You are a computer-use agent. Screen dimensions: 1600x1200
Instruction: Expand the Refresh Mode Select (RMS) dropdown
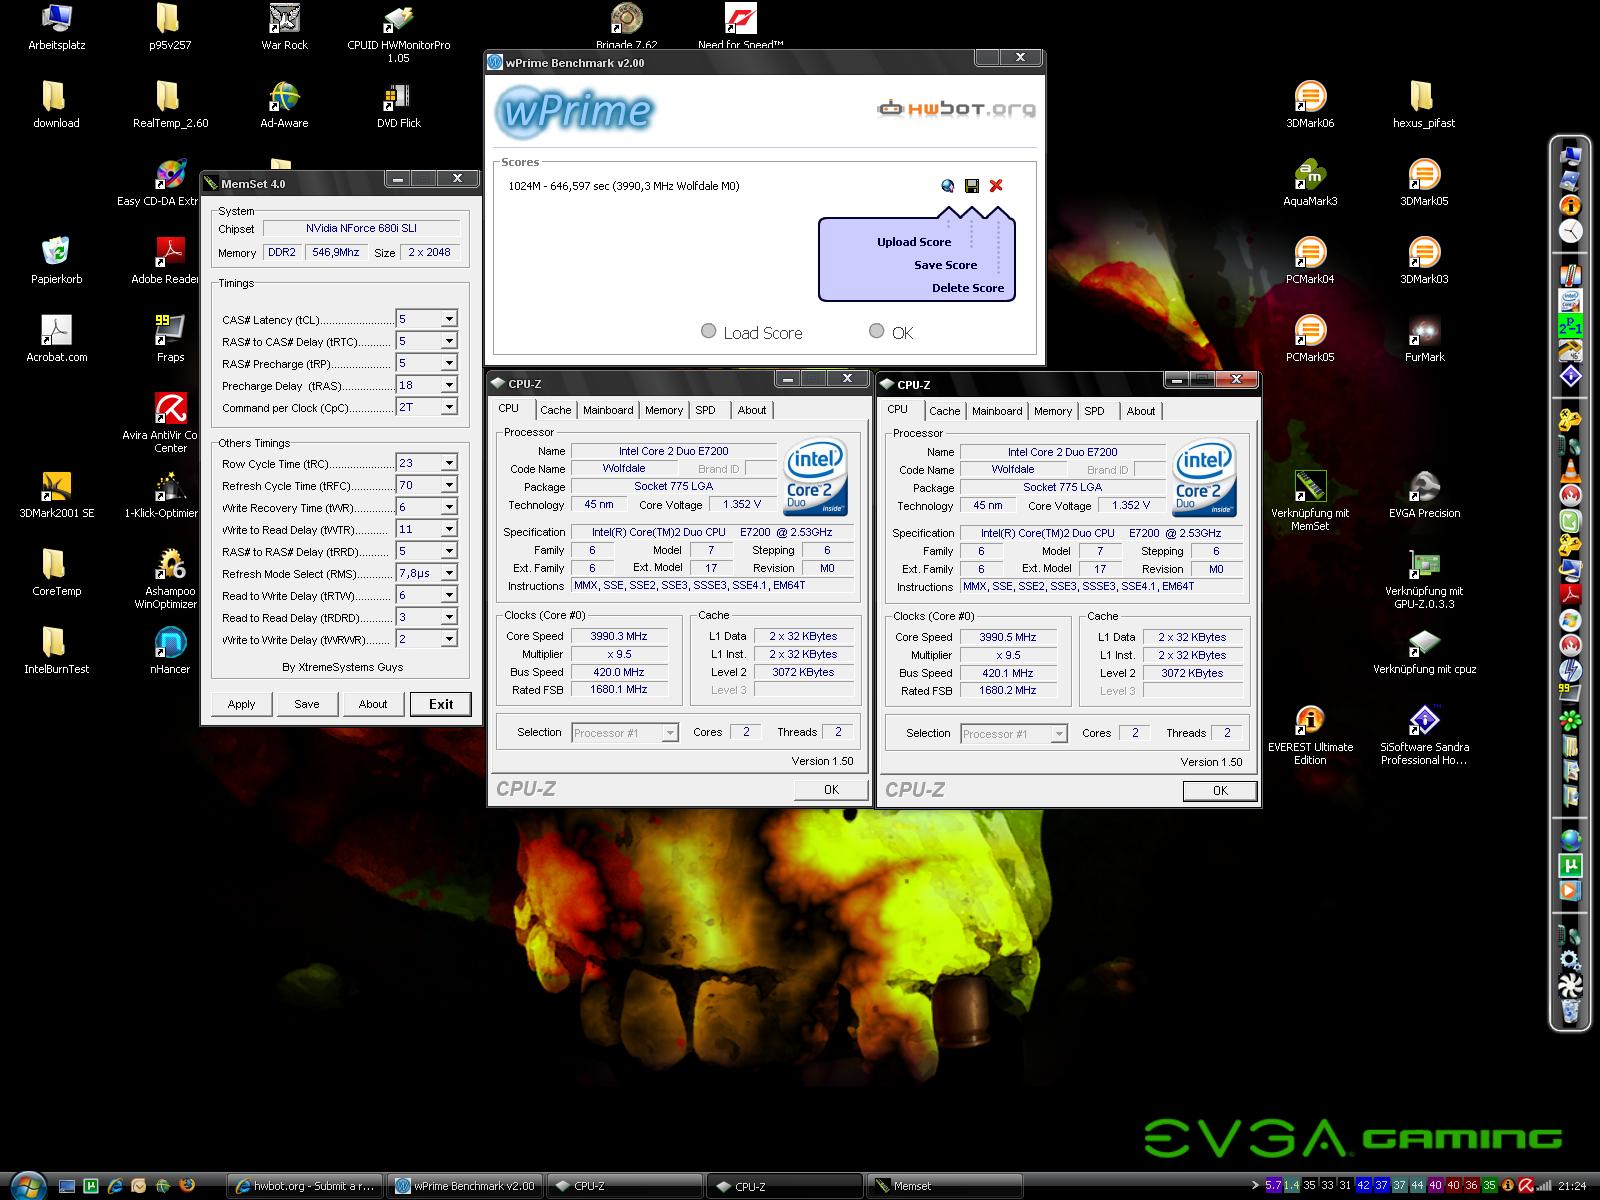click(x=449, y=573)
